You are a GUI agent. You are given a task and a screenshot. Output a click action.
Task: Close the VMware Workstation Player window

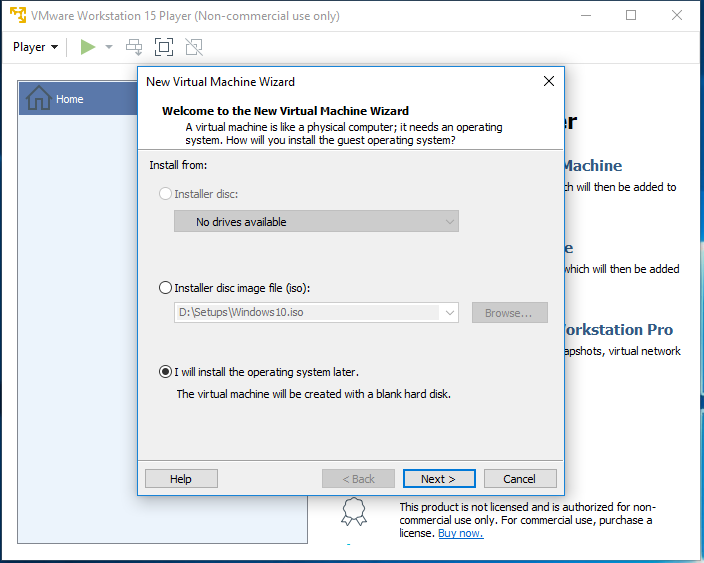point(677,15)
